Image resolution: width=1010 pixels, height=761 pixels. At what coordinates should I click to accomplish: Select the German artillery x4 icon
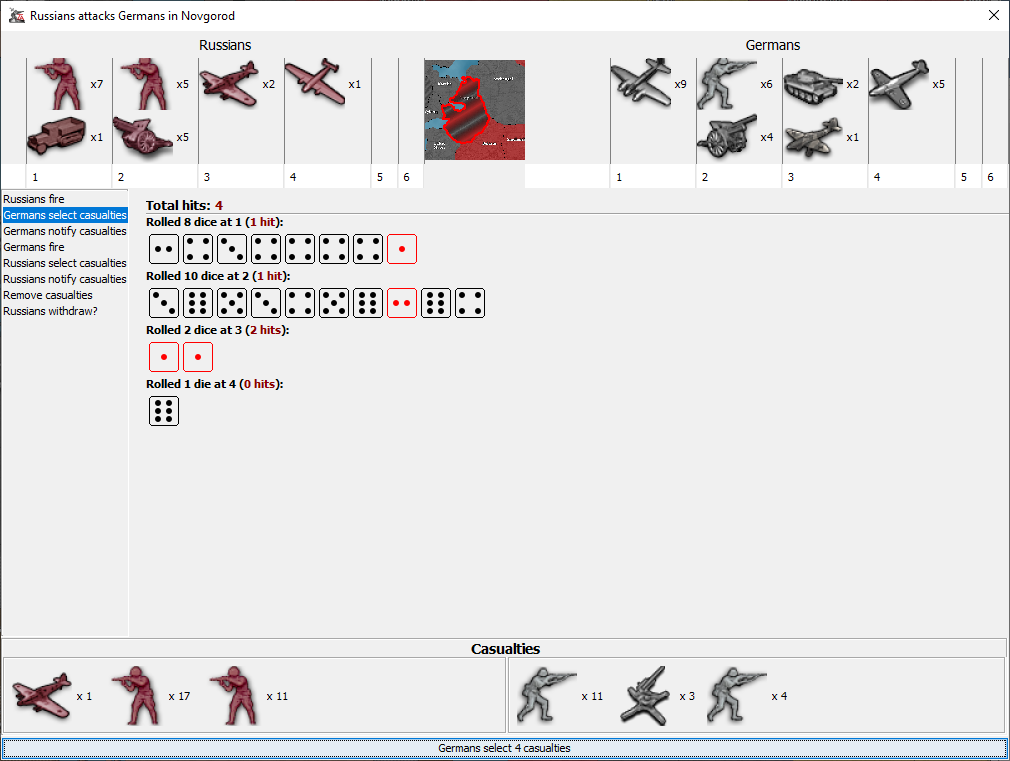(x=726, y=137)
